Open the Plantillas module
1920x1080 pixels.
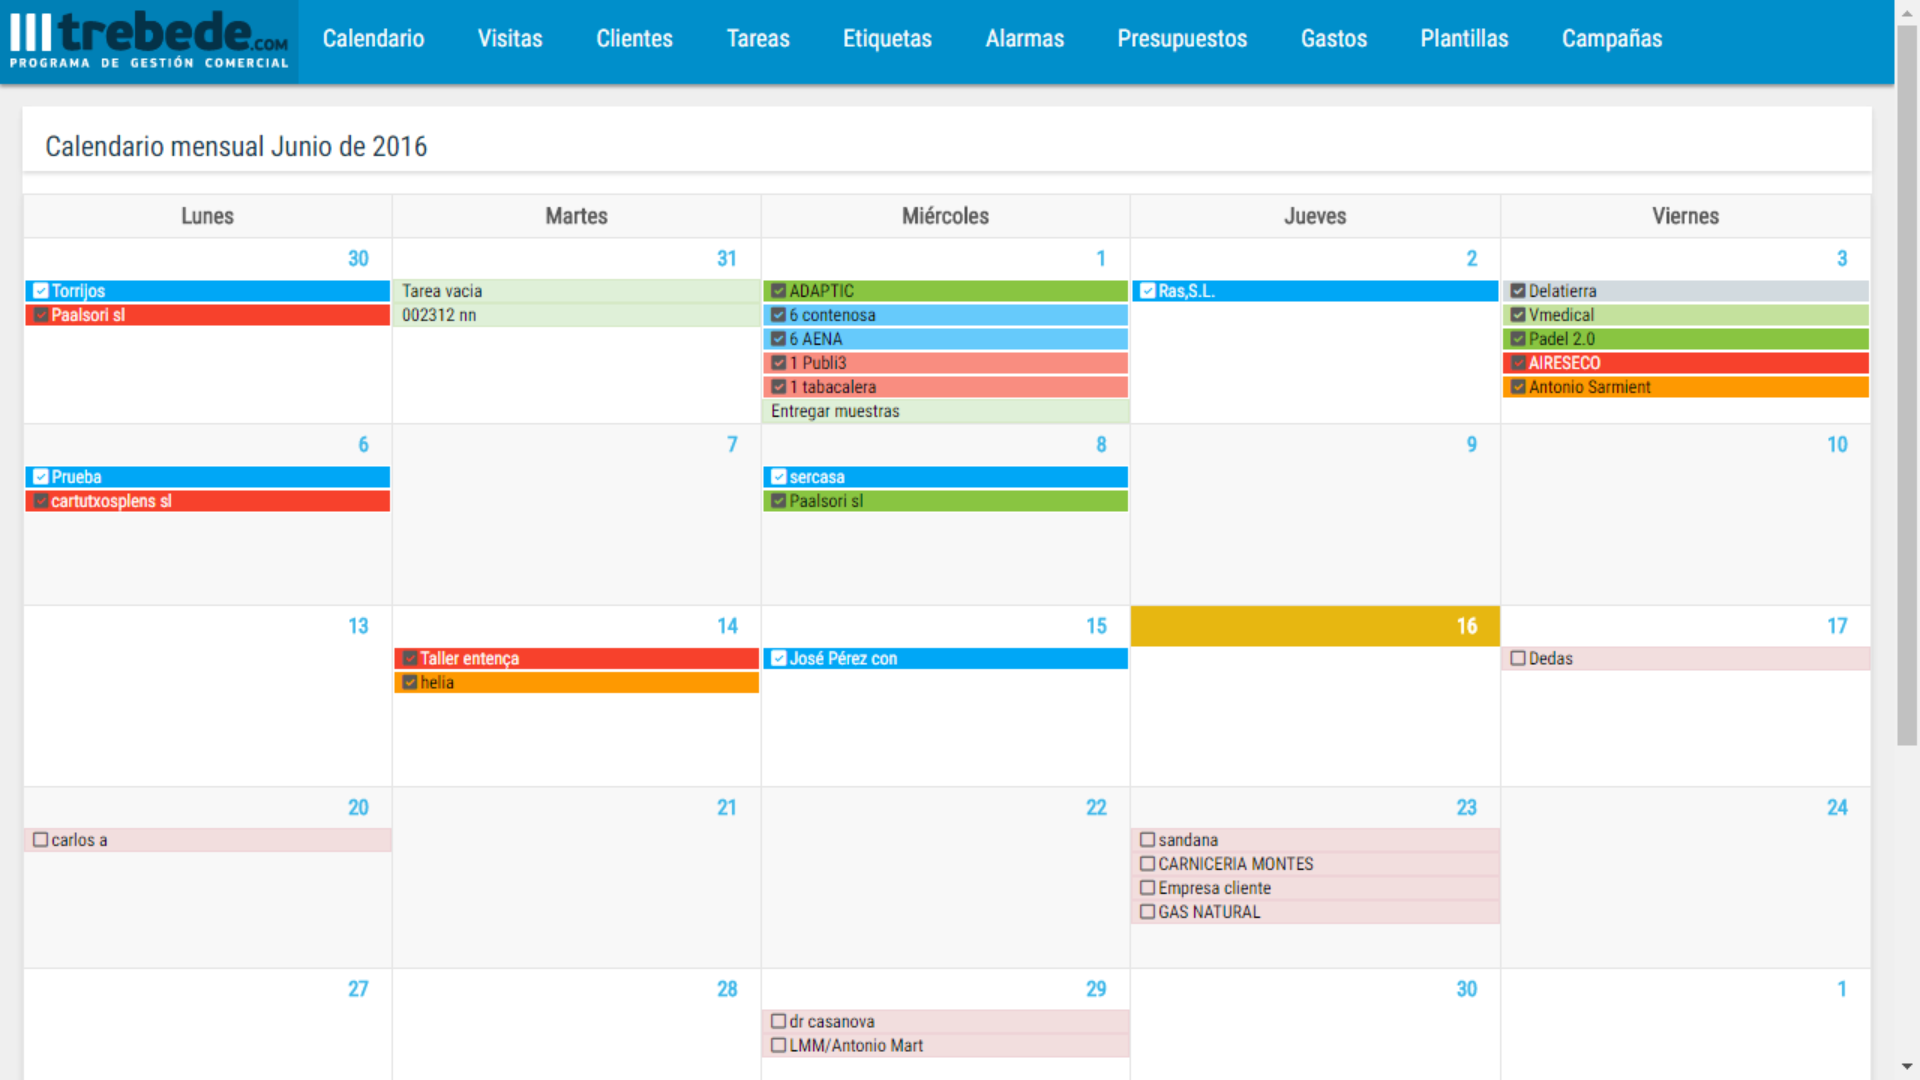(x=1464, y=38)
